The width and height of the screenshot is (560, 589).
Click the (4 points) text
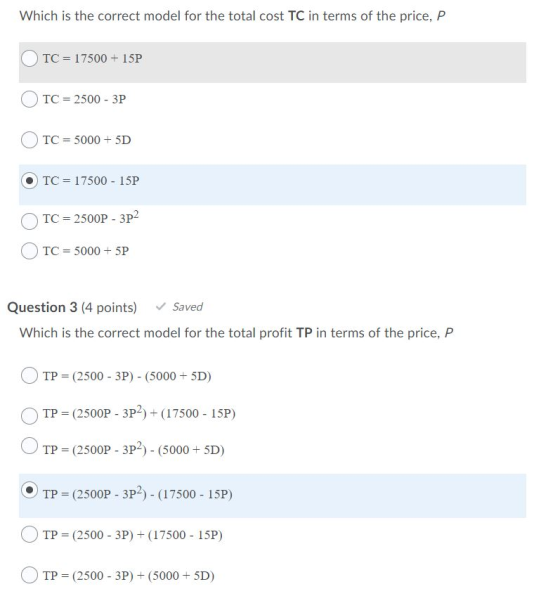[x=109, y=308]
